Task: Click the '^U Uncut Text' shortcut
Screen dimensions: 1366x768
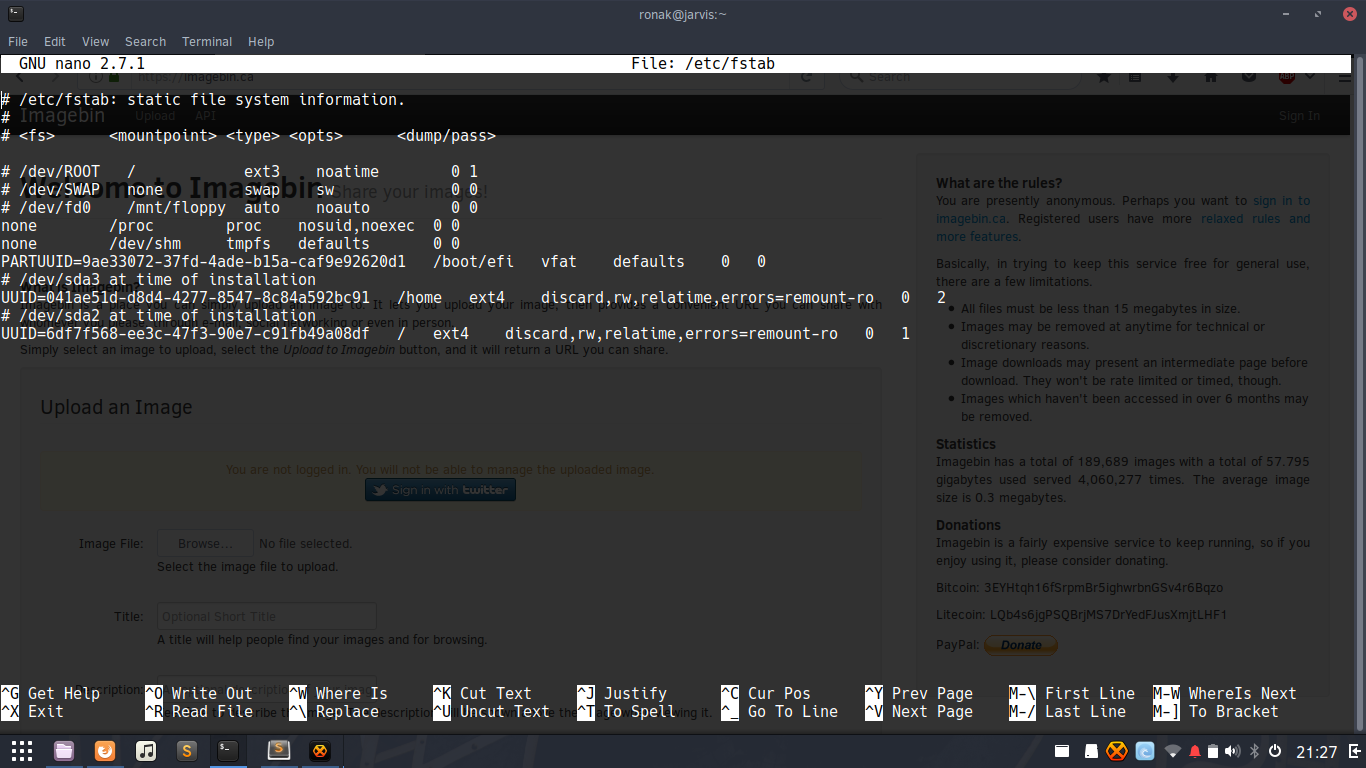Action: click(x=491, y=712)
